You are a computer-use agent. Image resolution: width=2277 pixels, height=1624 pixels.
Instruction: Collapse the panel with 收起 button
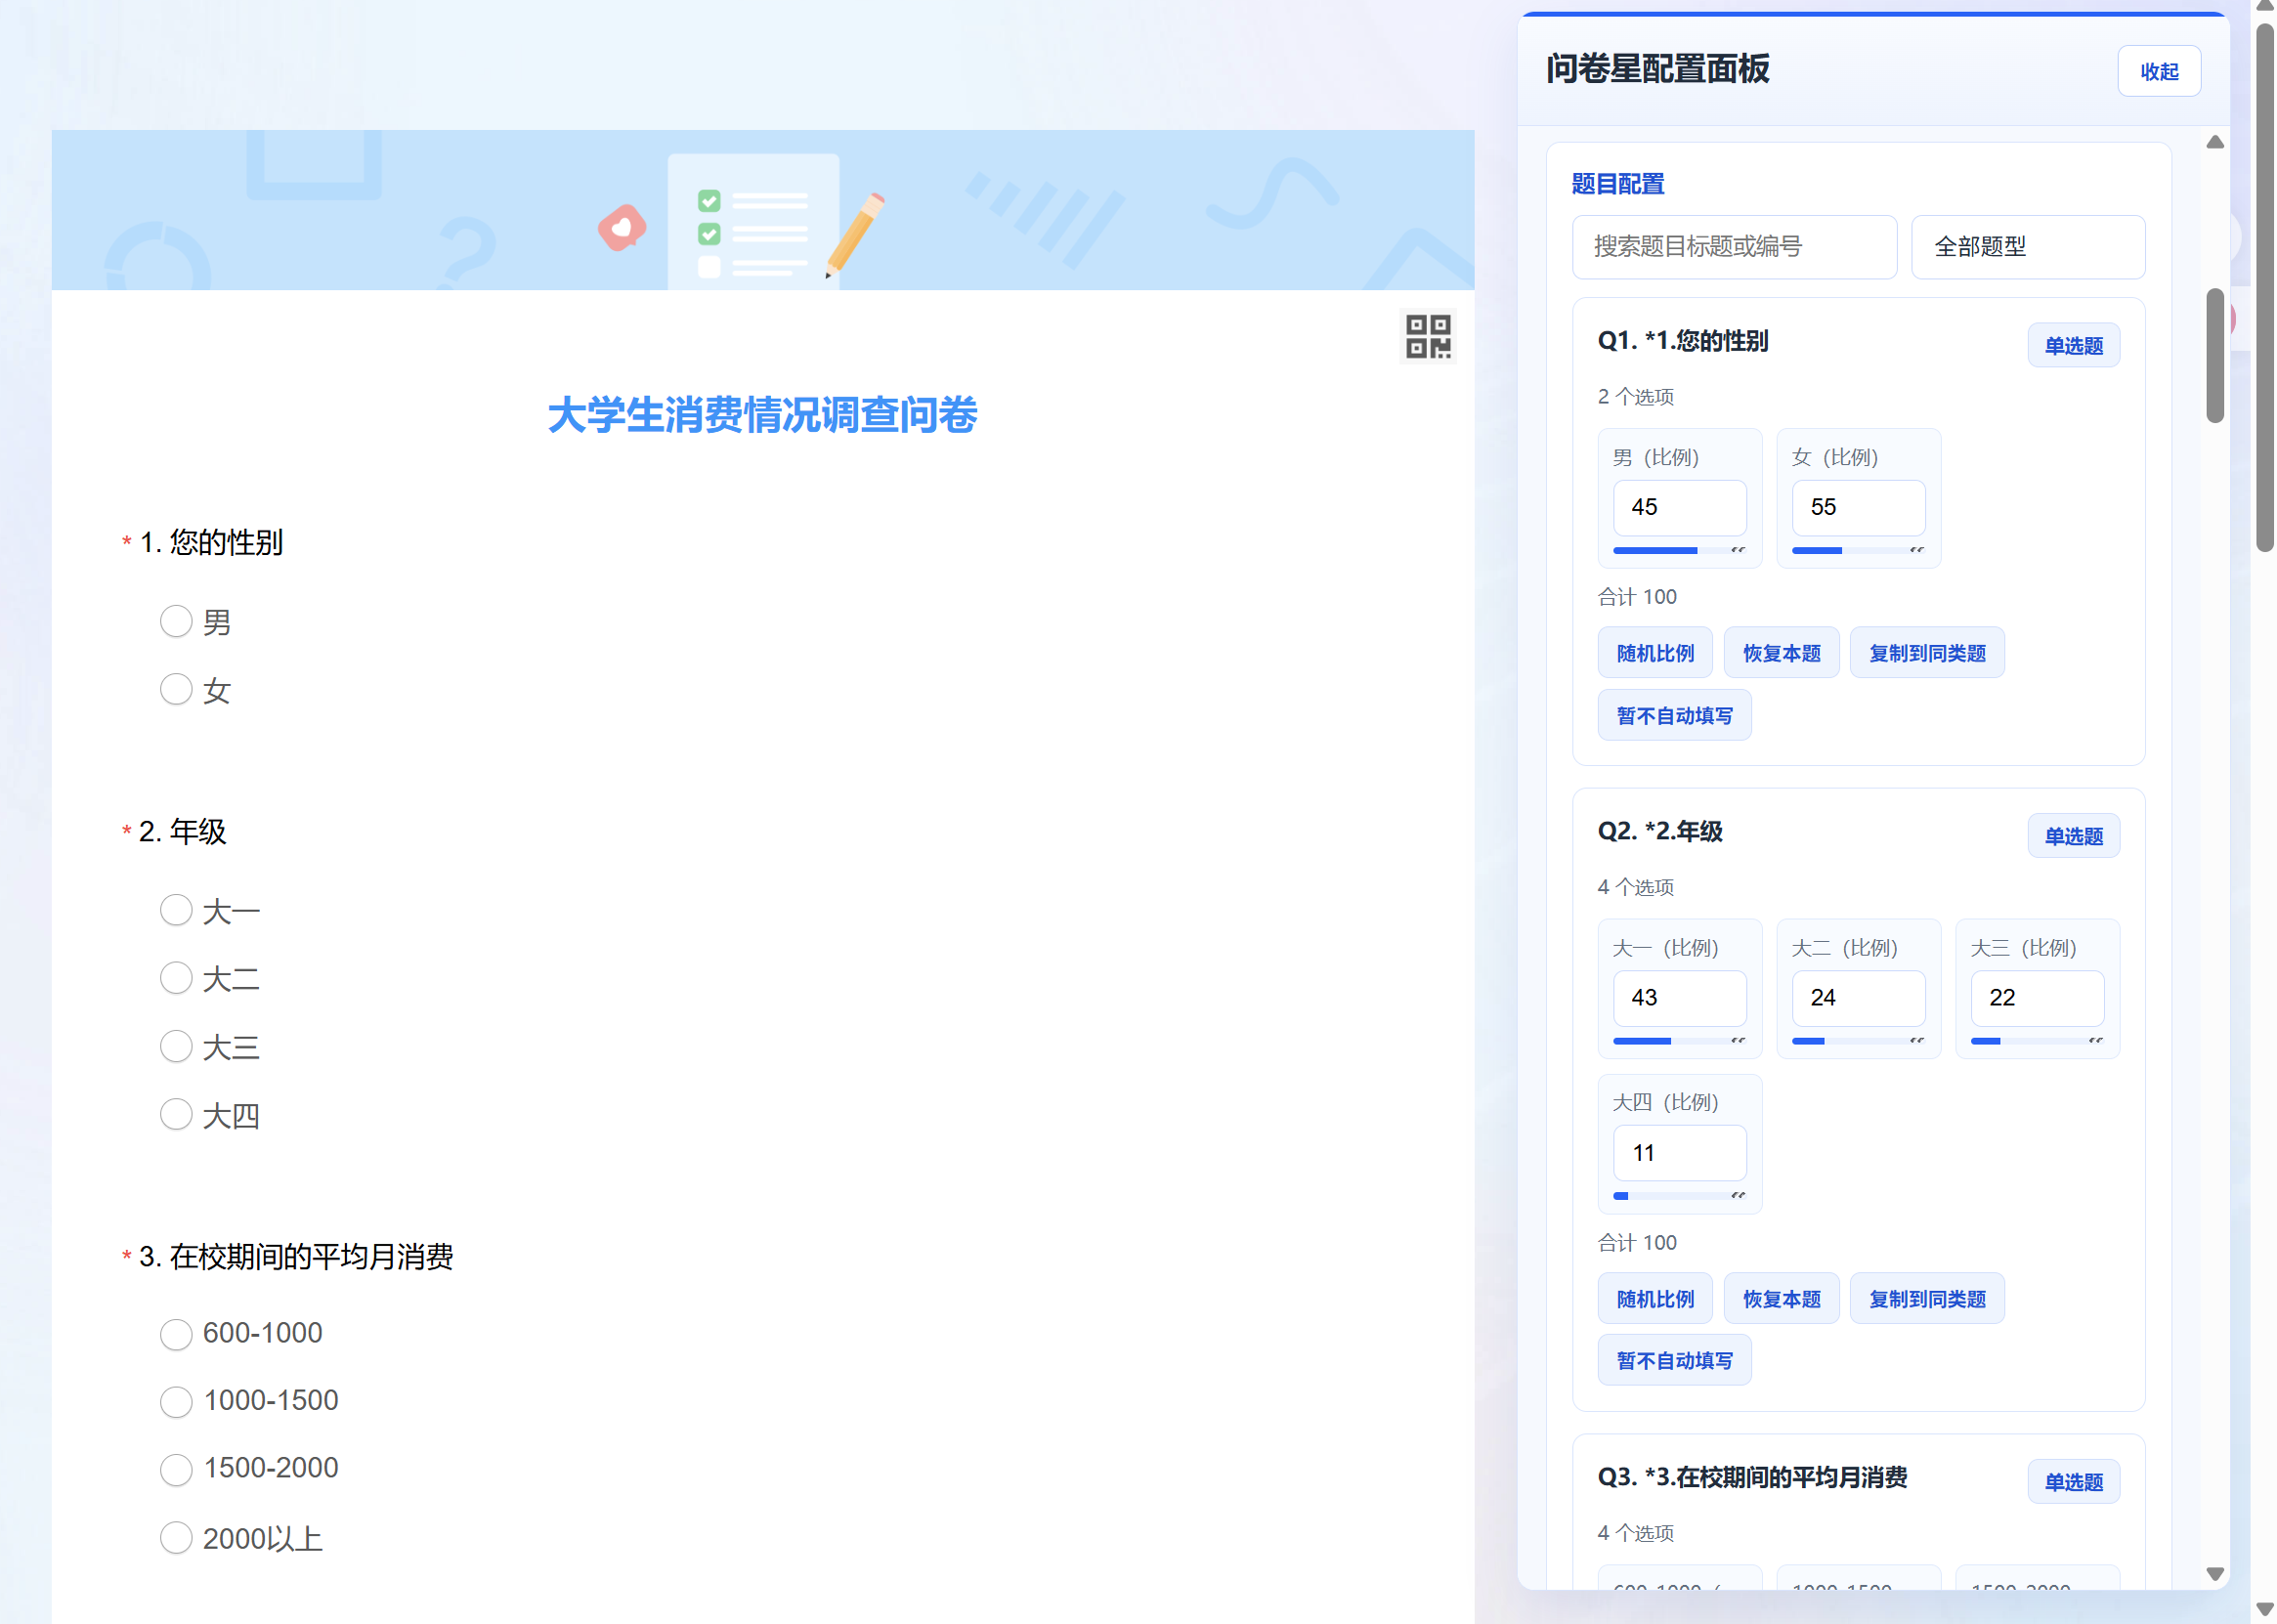click(2159, 71)
